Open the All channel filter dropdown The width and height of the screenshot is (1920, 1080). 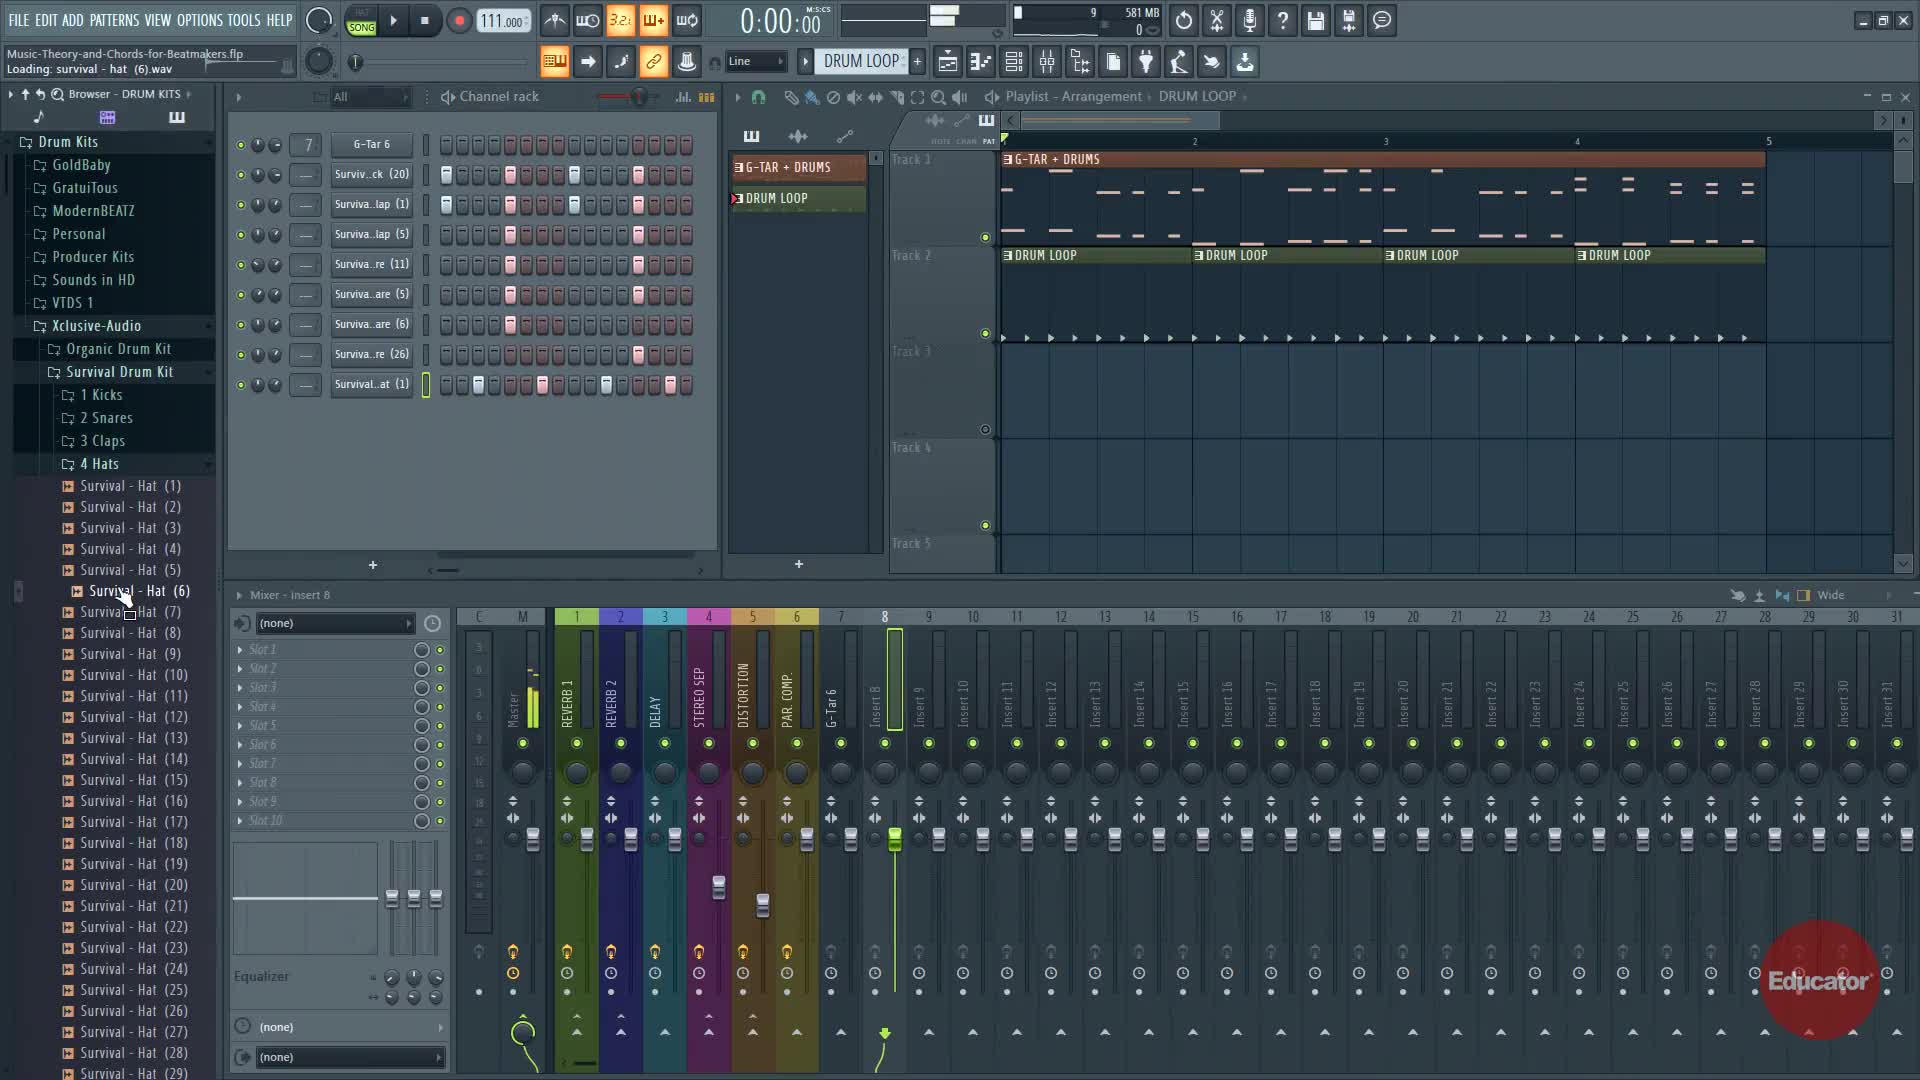(371, 97)
